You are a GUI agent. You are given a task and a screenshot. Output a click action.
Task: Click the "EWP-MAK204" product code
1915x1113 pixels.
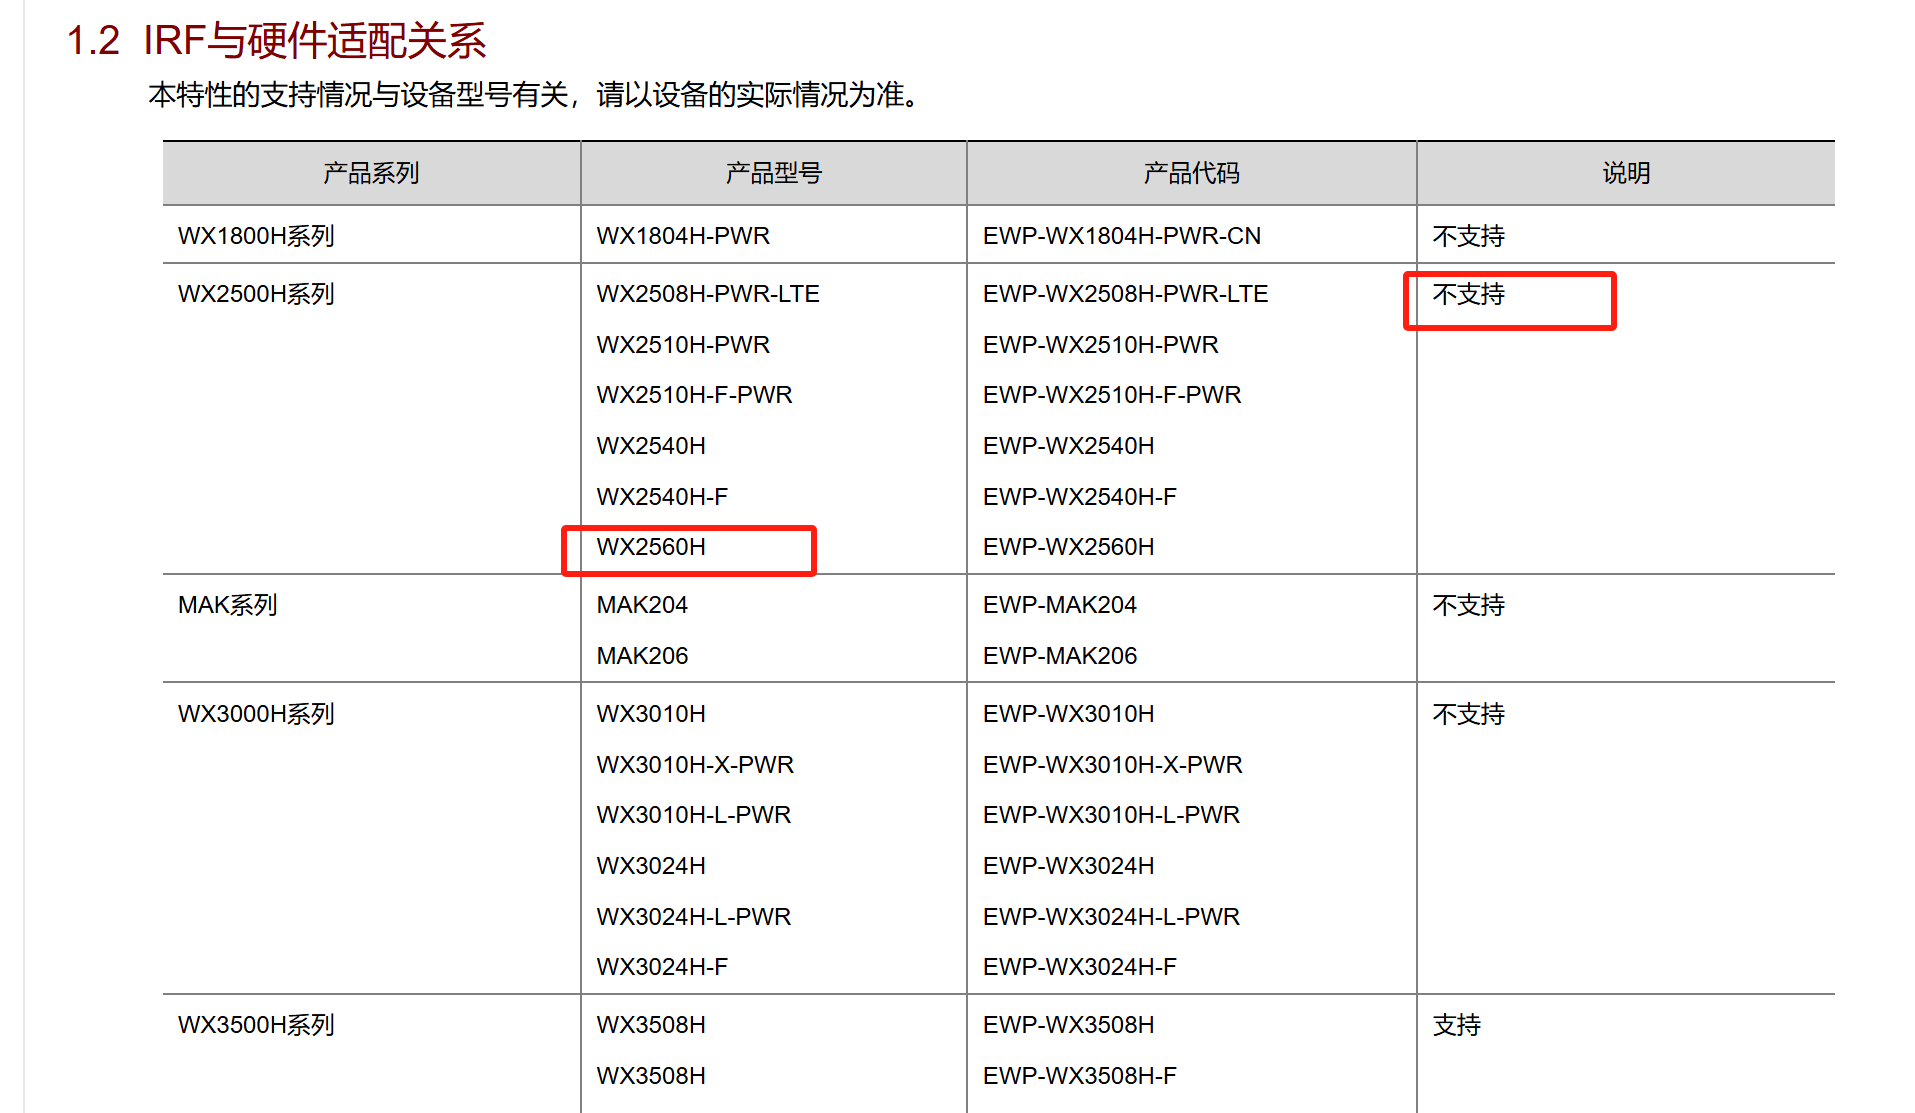click(x=1059, y=605)
